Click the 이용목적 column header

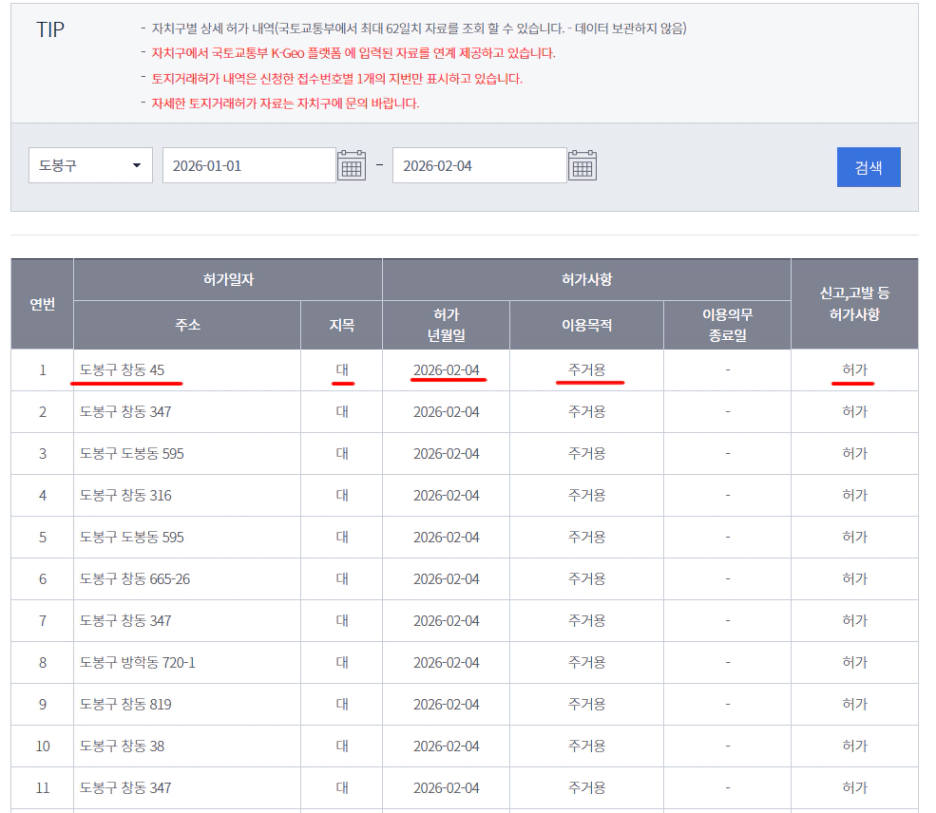586,325
